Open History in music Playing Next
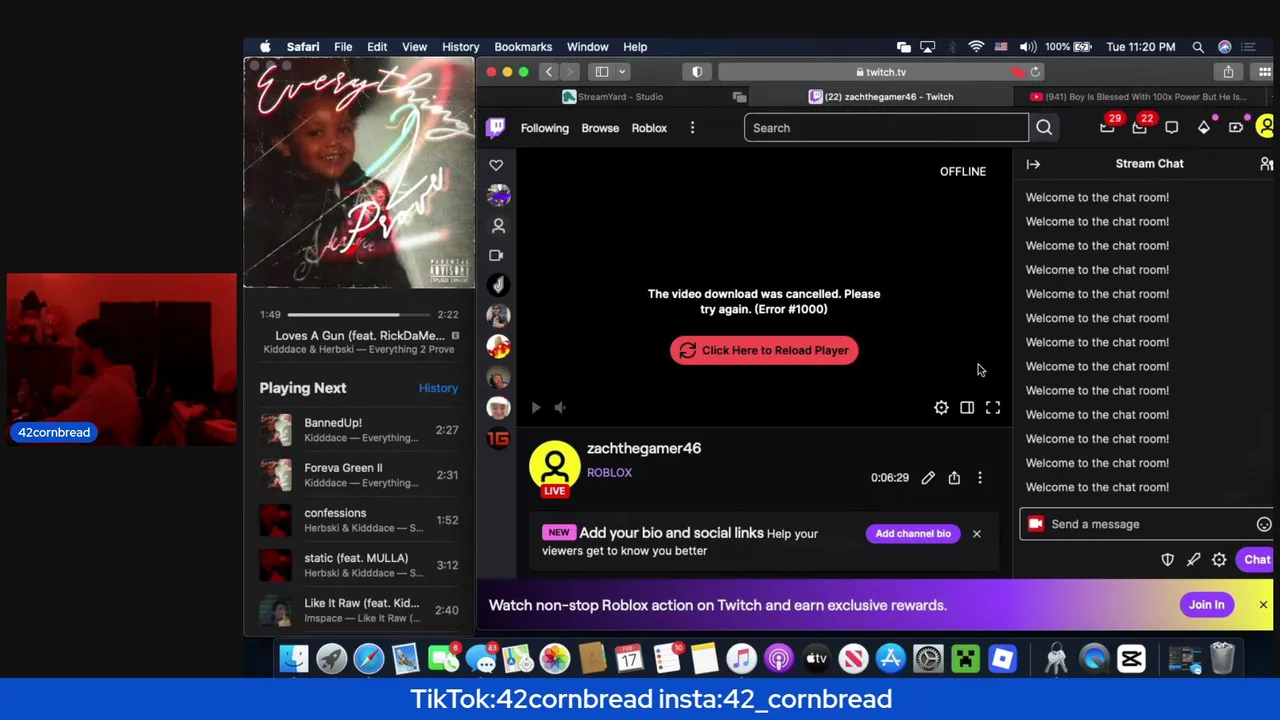1280x720 pixels. point(438,388)
